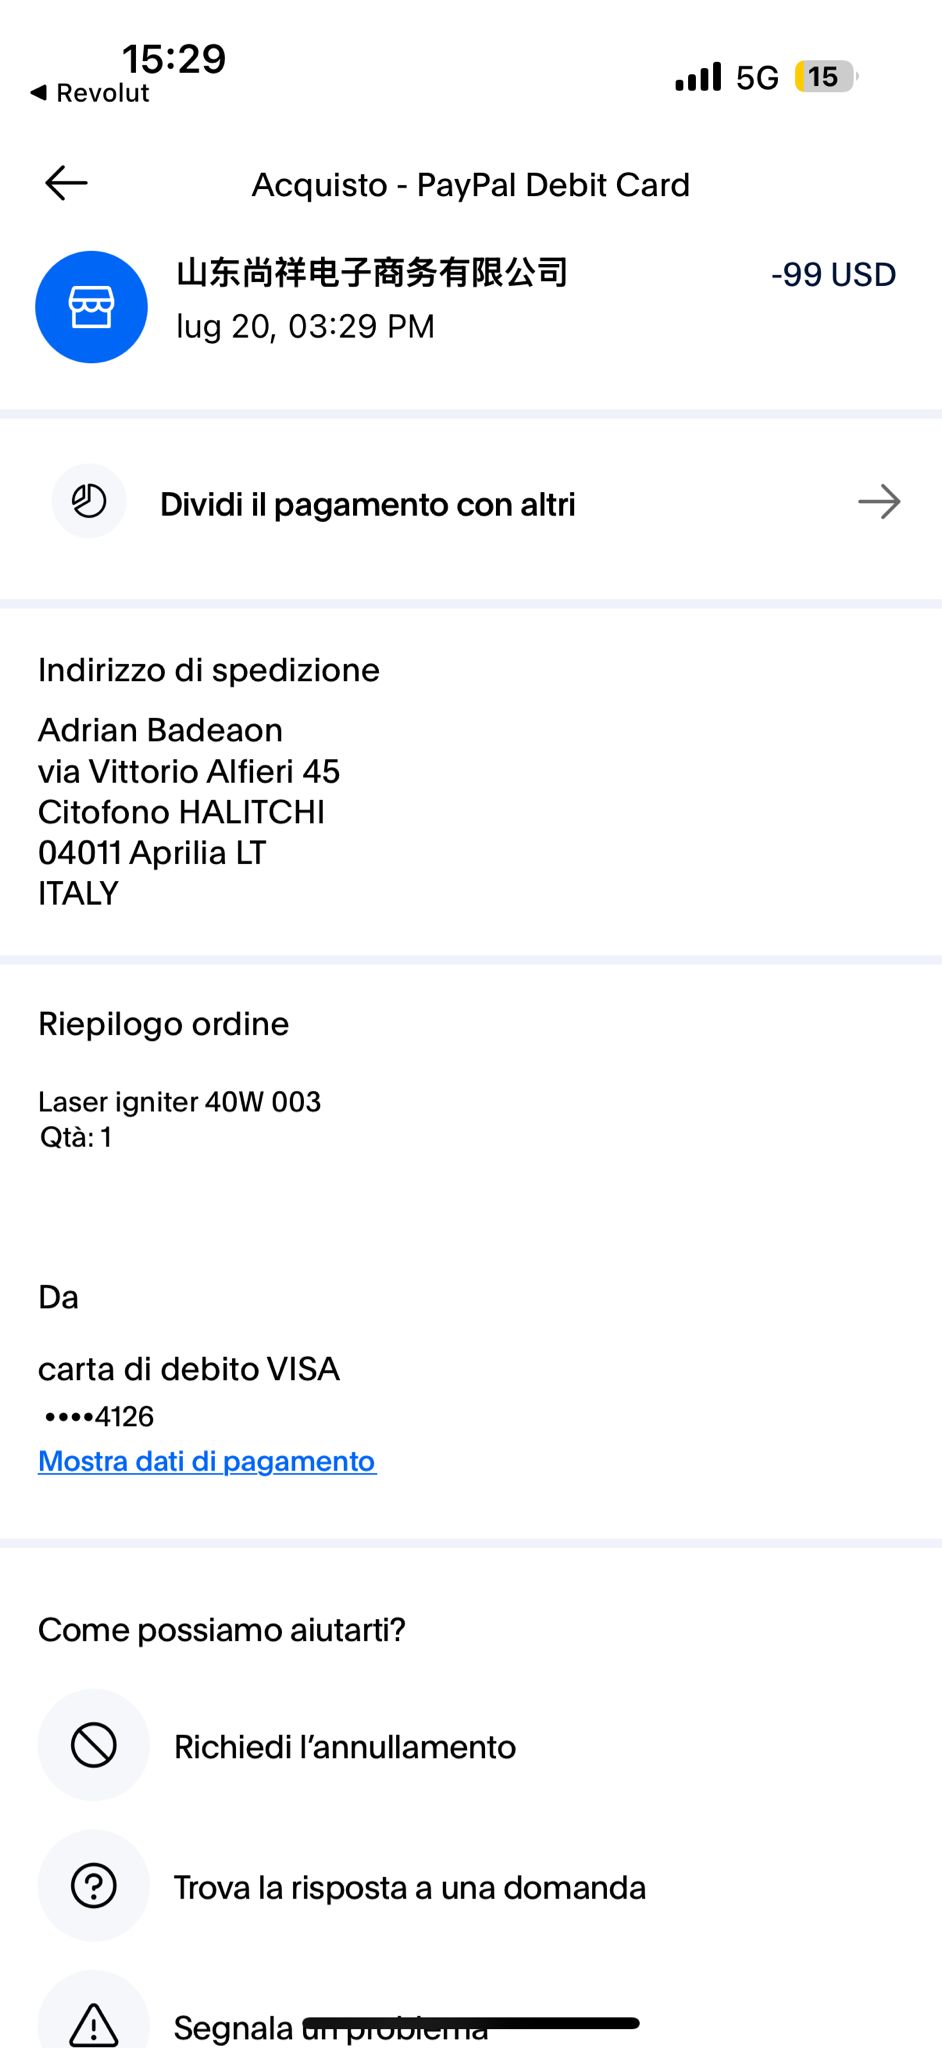The image size is (942, 2048).
Task: Select "Trova la risposta a una domanda"
Action: click(409, 1888)
